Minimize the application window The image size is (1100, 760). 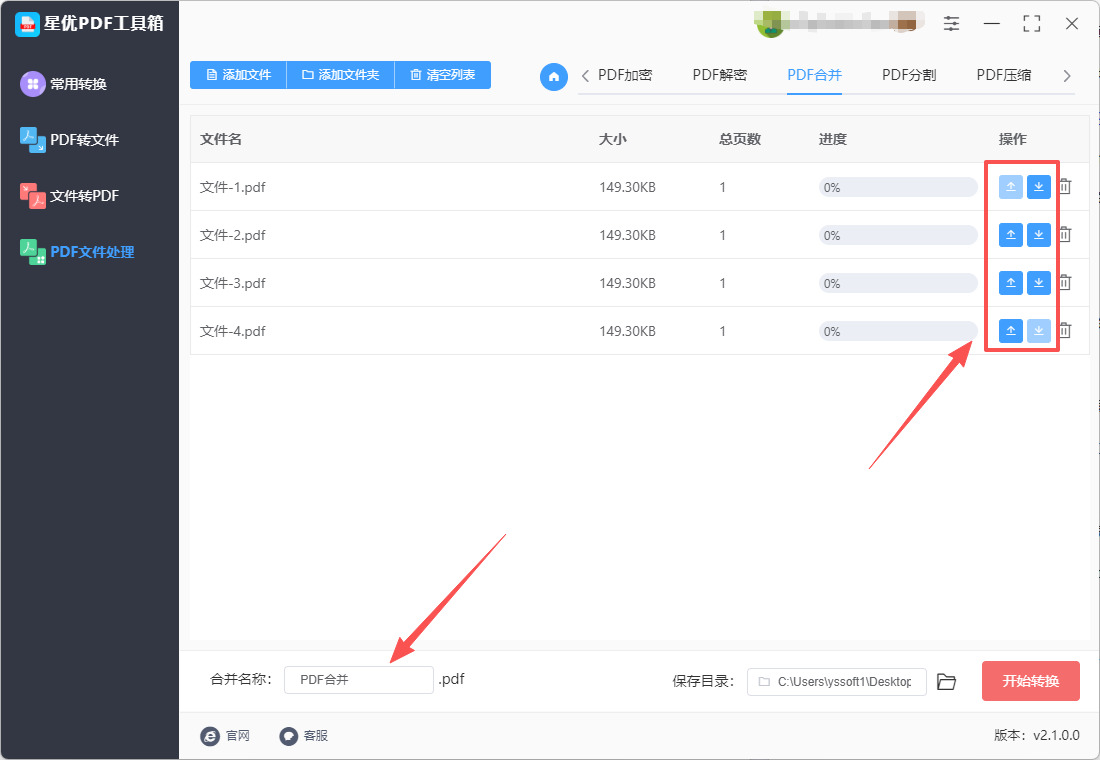point(992,23)
